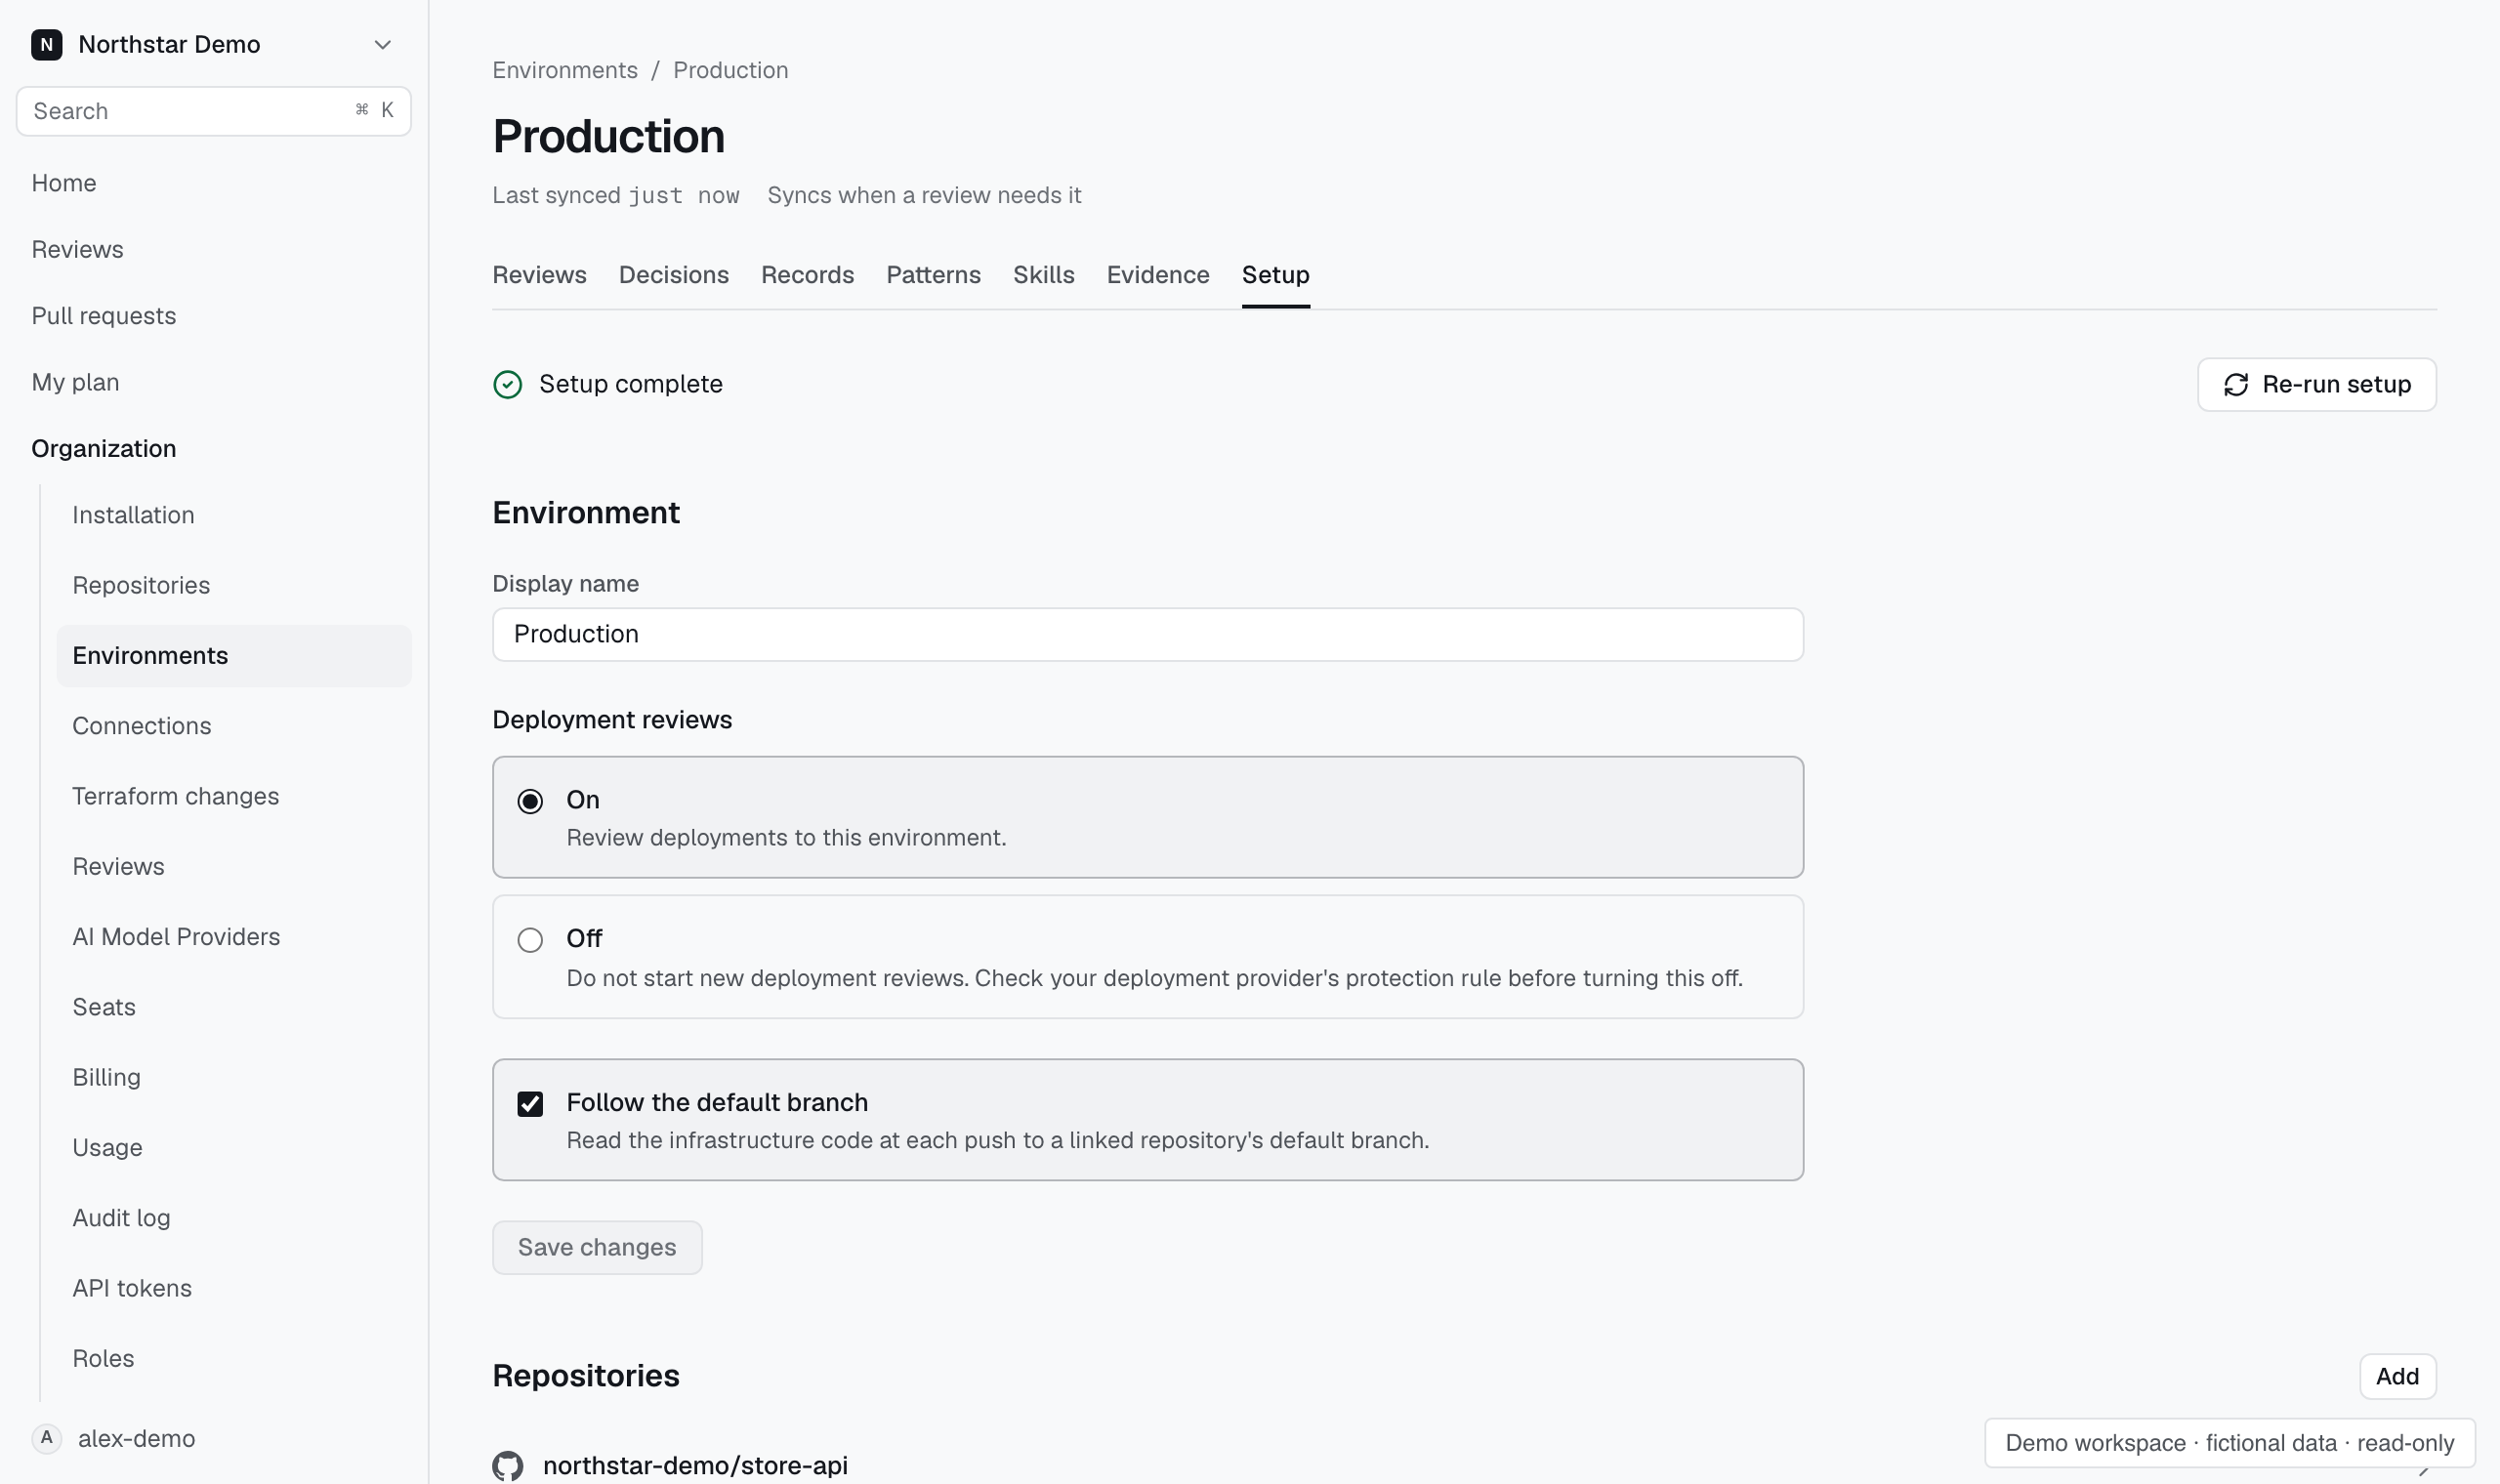Select the Setup tab

pos(1275,275)
